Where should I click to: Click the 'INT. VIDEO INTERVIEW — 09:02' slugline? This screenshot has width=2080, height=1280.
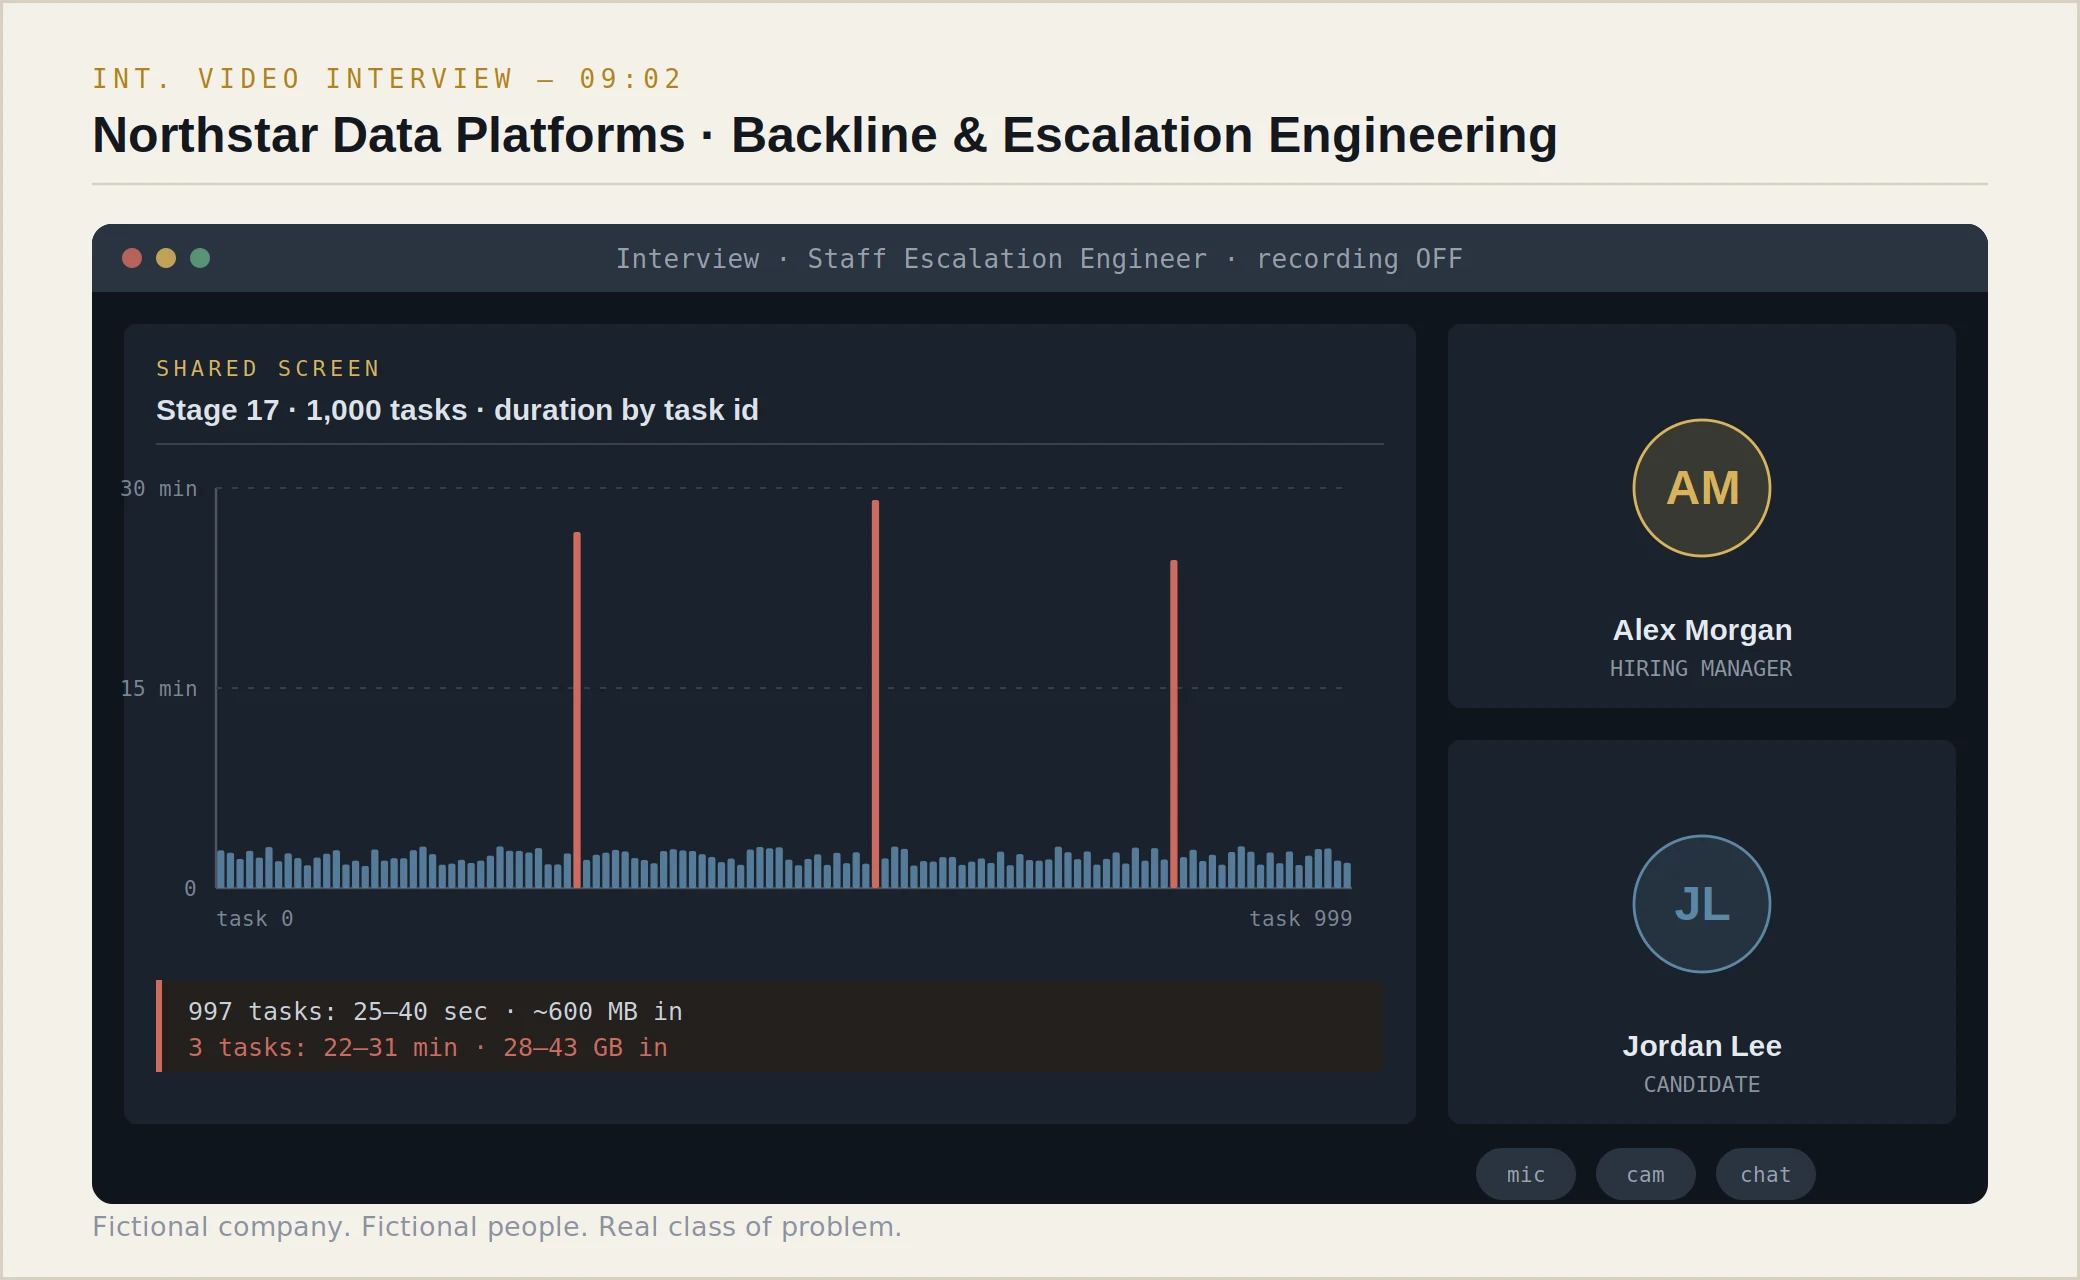click(387, 79)
